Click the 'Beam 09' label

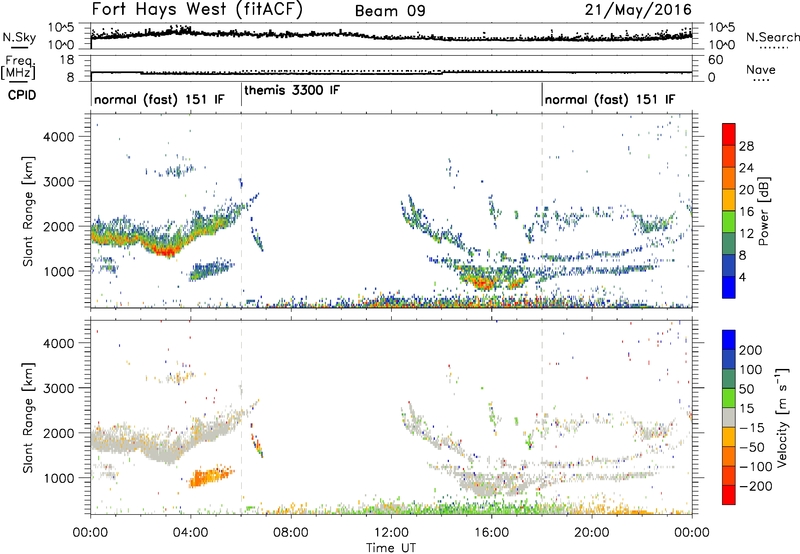point(390,11)
